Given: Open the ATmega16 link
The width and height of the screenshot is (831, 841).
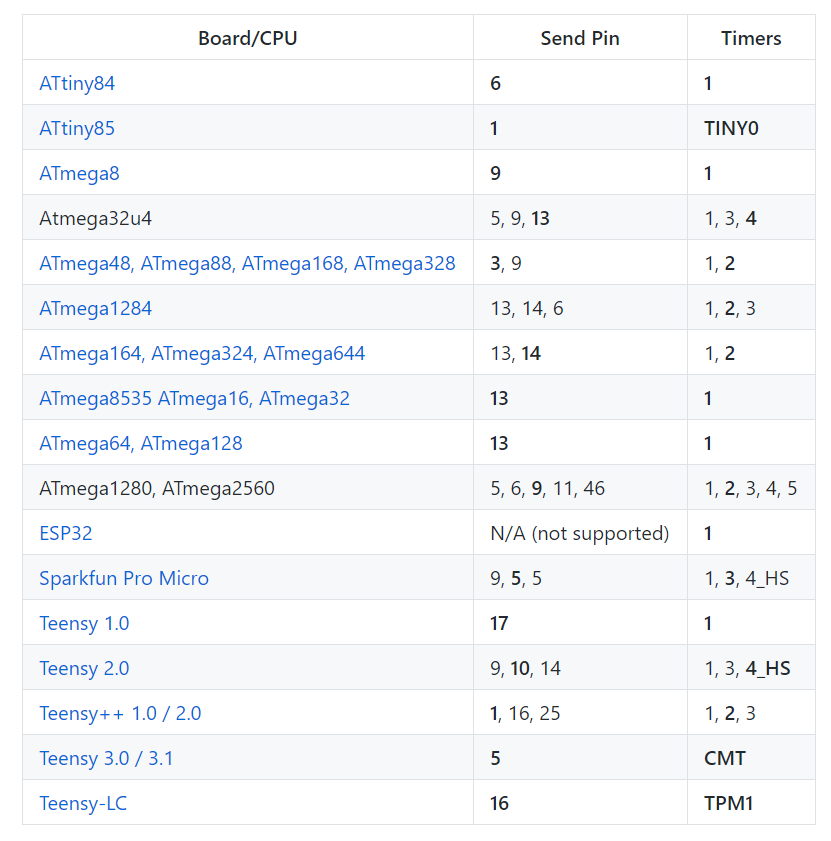Looking at the screenshot, I should tap(204, 399).
